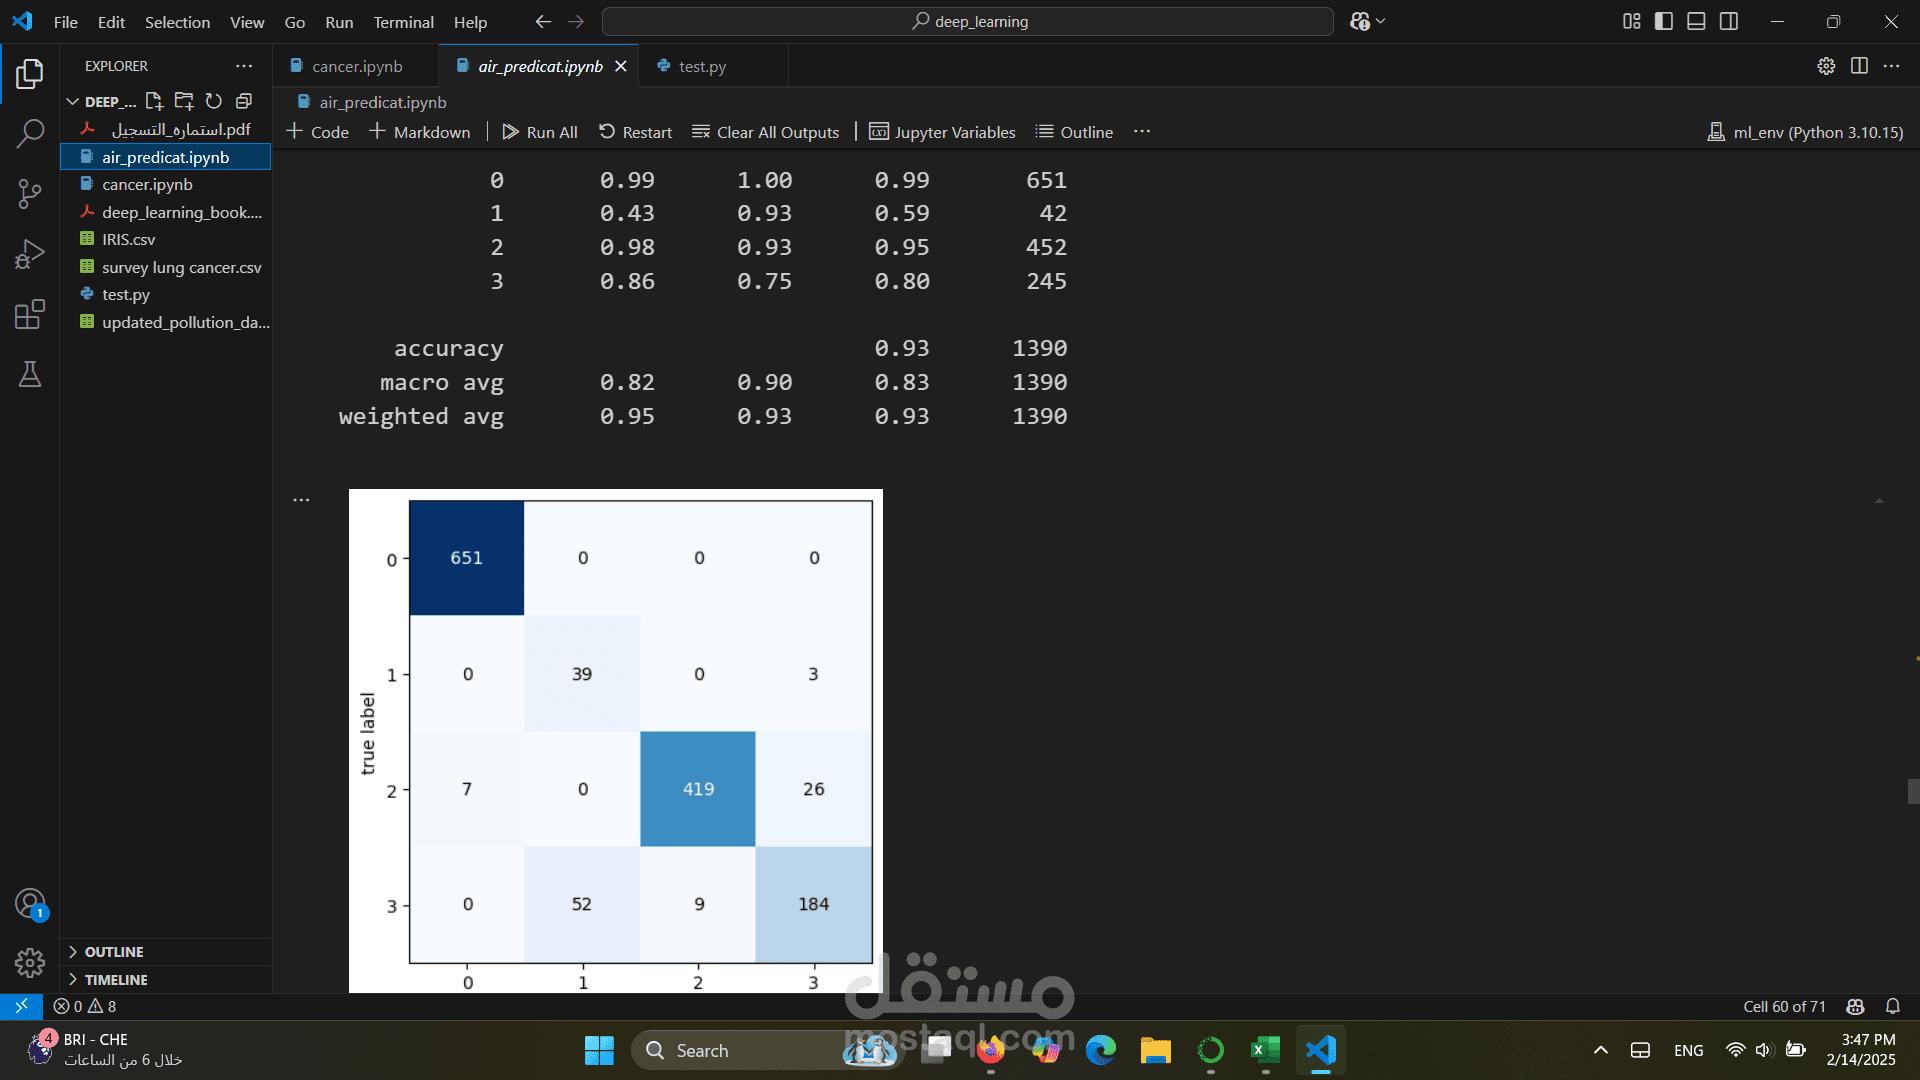Open the Testing flask view

tap(30, 374)
